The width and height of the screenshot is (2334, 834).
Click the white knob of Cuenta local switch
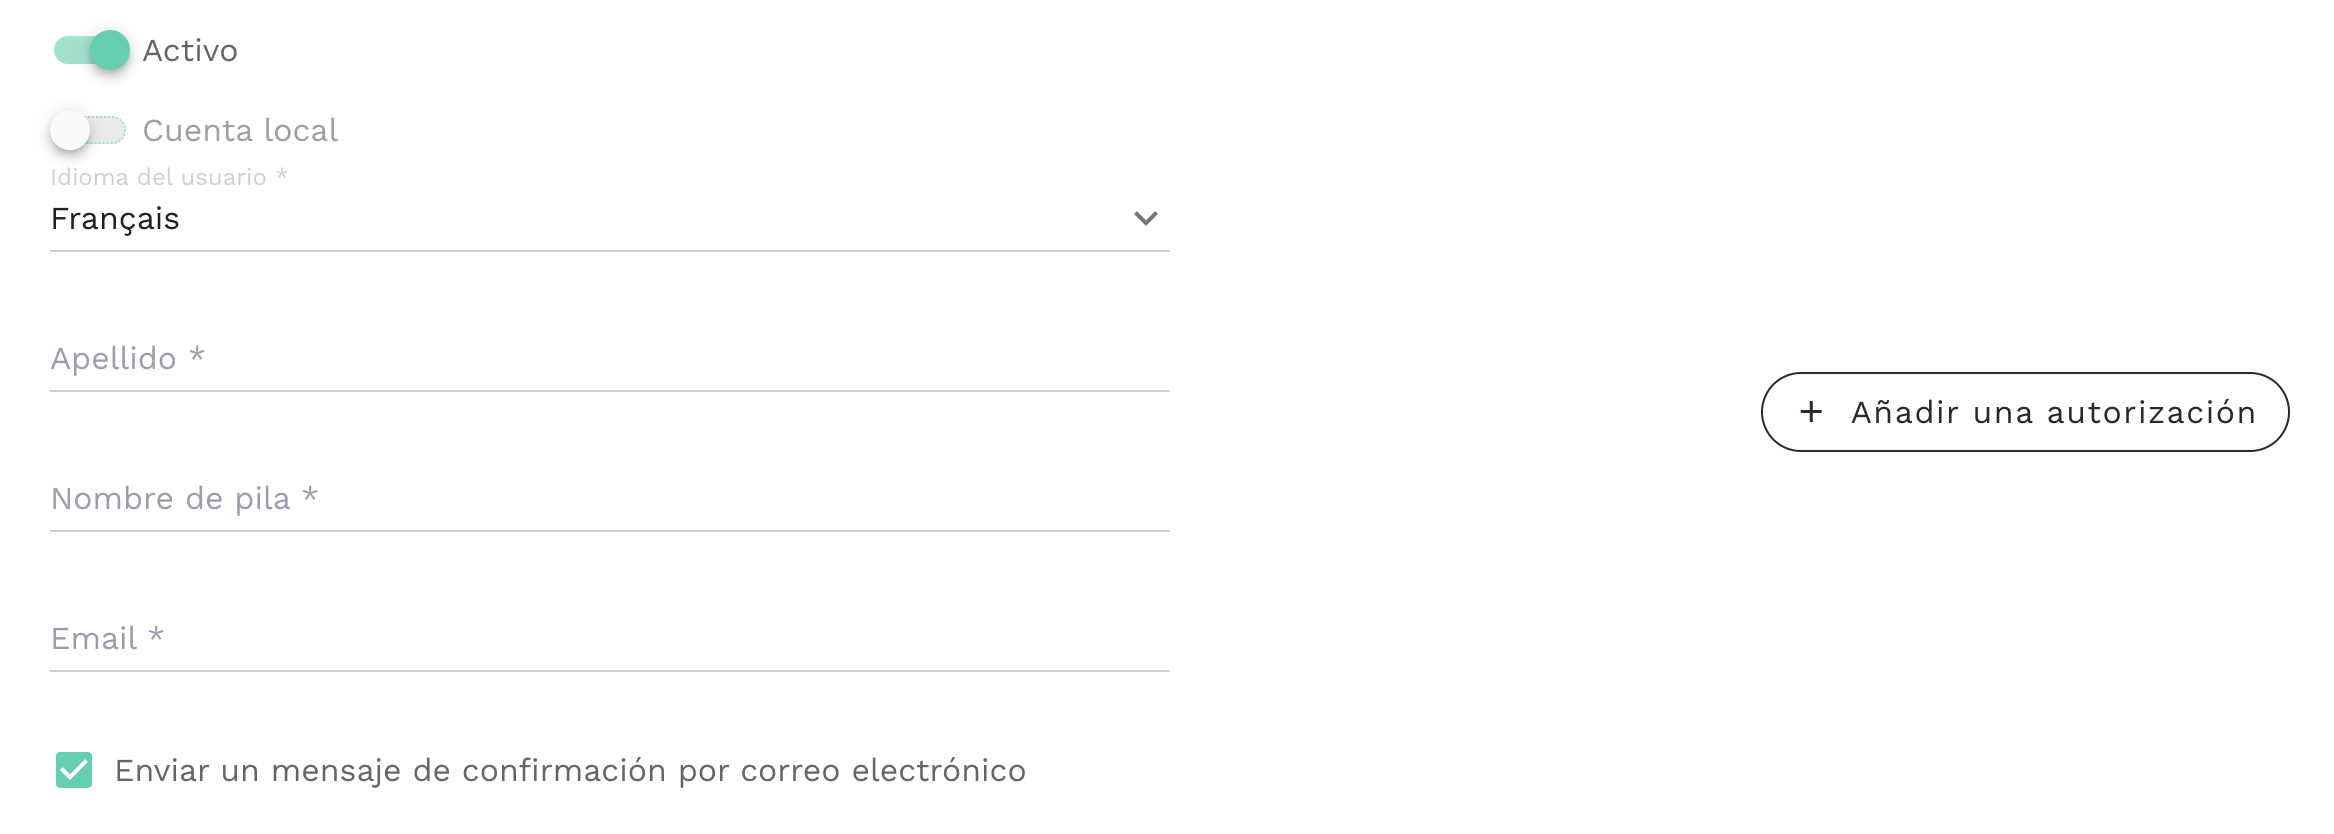pyautogui.click(x=70, y=130)
